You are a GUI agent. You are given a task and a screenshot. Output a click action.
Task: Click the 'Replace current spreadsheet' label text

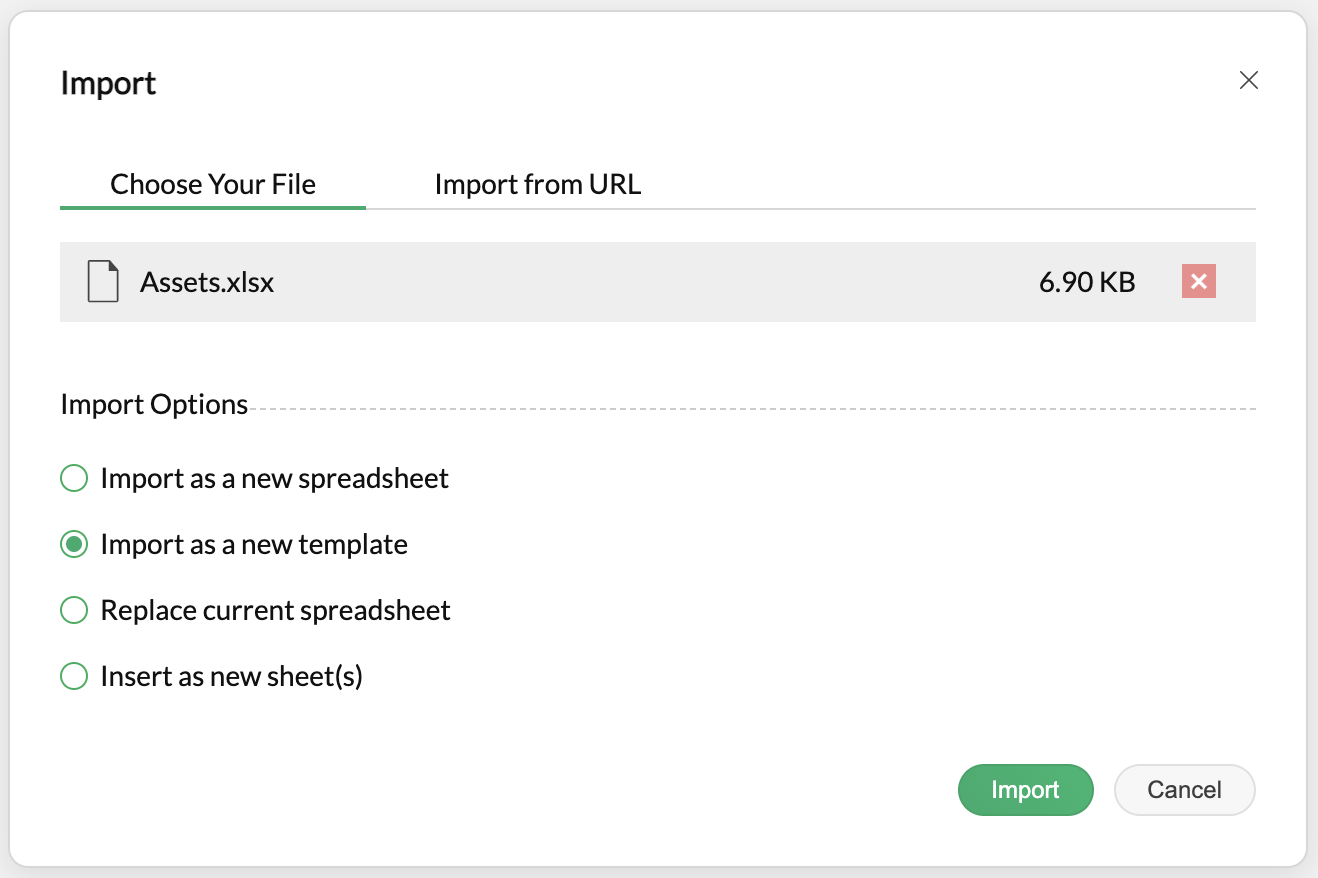pos(275,611)
